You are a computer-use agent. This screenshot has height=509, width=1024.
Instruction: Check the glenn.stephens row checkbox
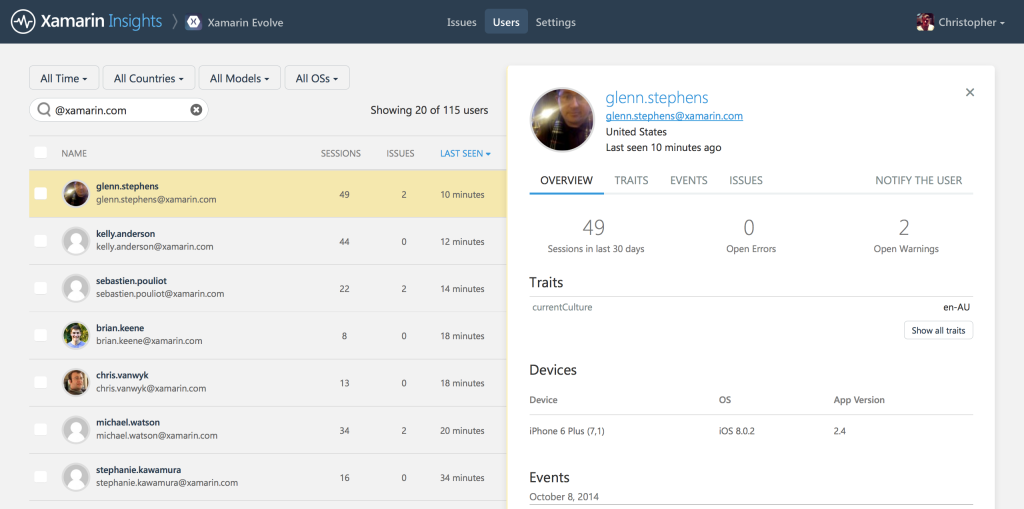pos(40,193)
